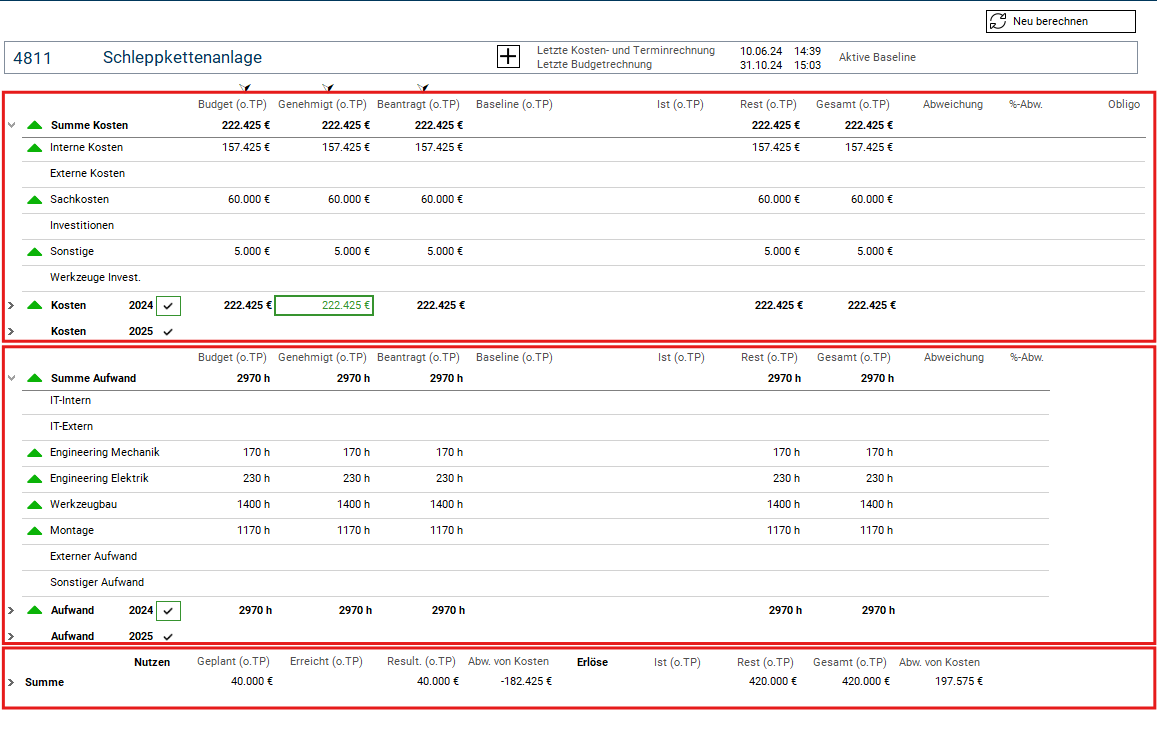Click the Neu berechnen recalculate icon

click(x=998, y=21)
